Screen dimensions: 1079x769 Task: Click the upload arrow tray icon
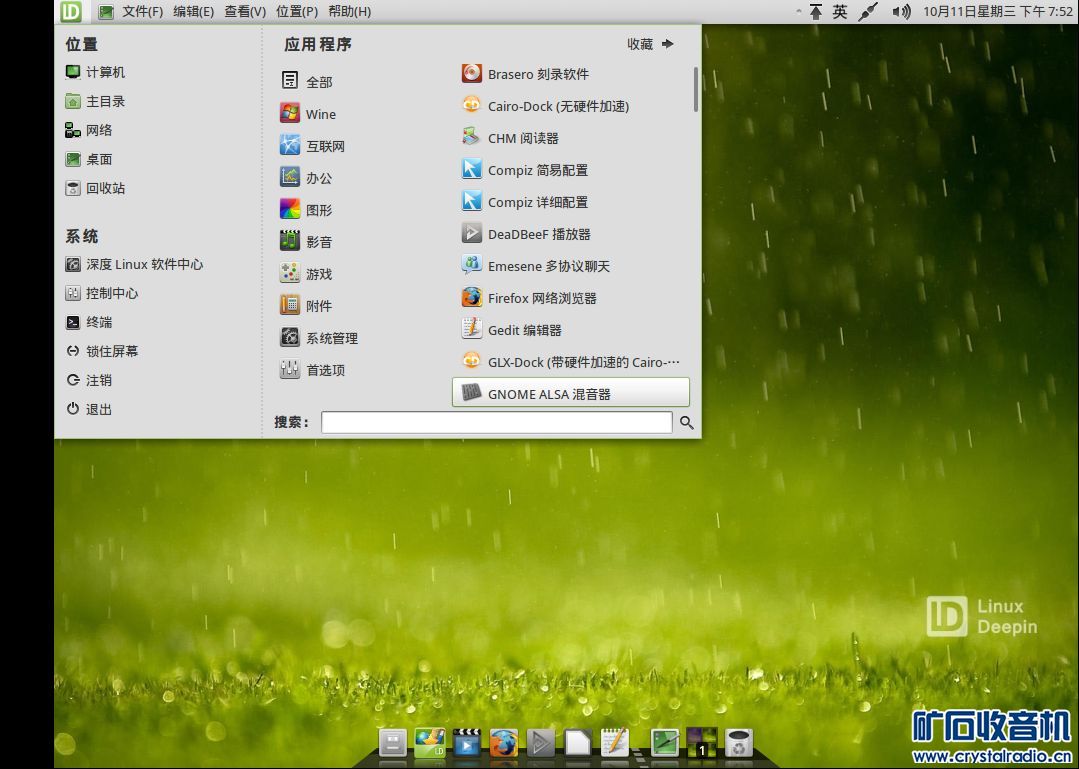click(815, 11)
